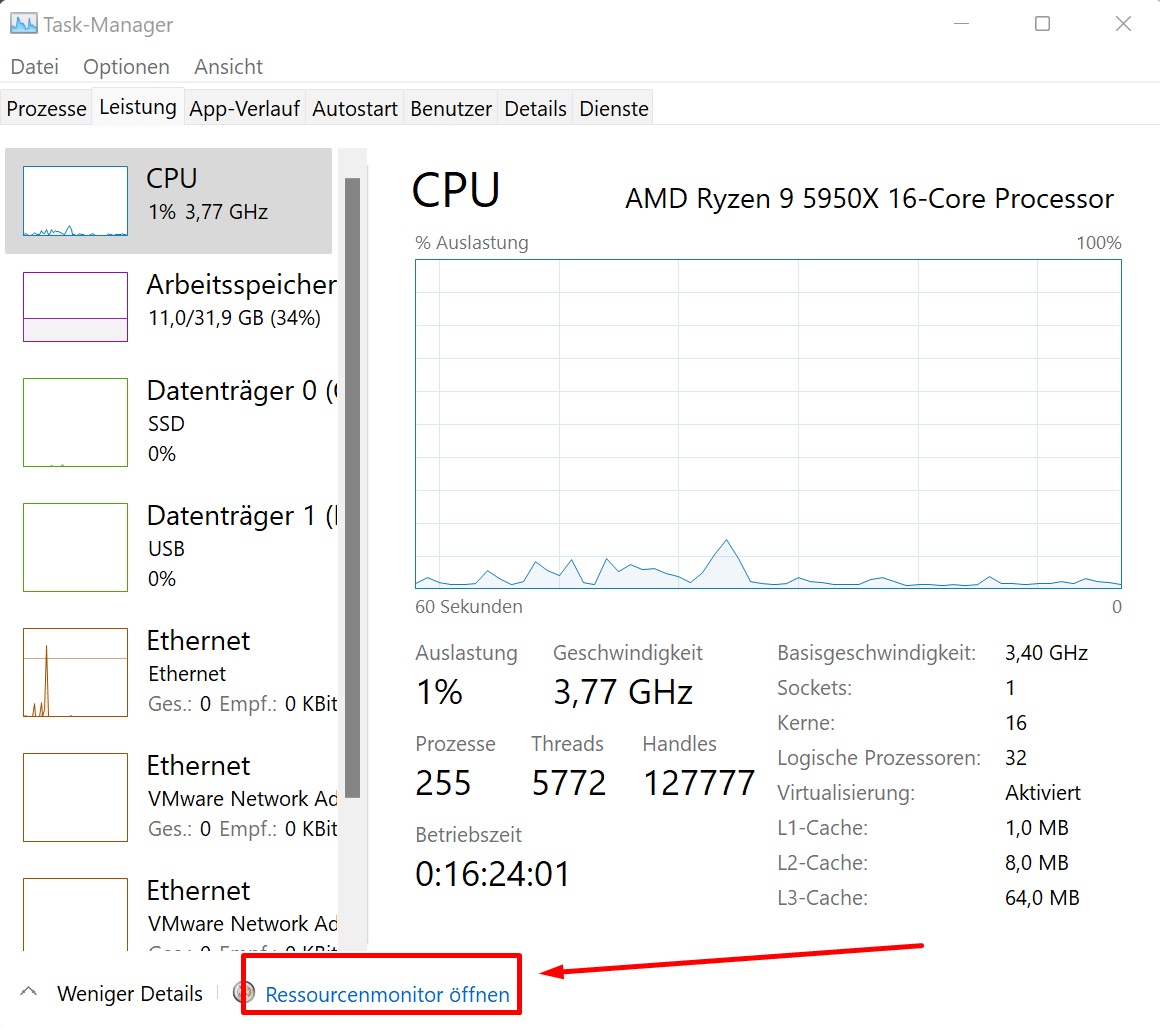
Task: Click the L3-Cache 64,0 MB value
Action: click(1042, 898)
